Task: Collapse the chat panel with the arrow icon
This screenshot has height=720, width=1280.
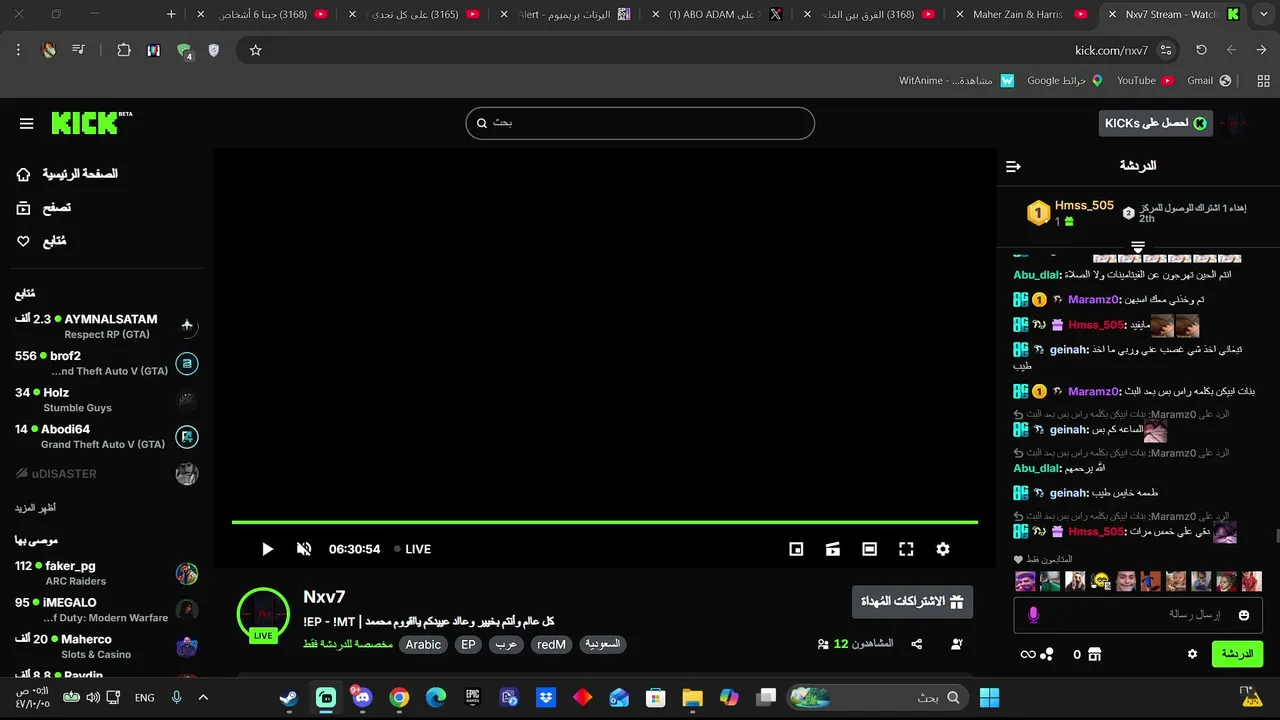Action: (1013, 166)
